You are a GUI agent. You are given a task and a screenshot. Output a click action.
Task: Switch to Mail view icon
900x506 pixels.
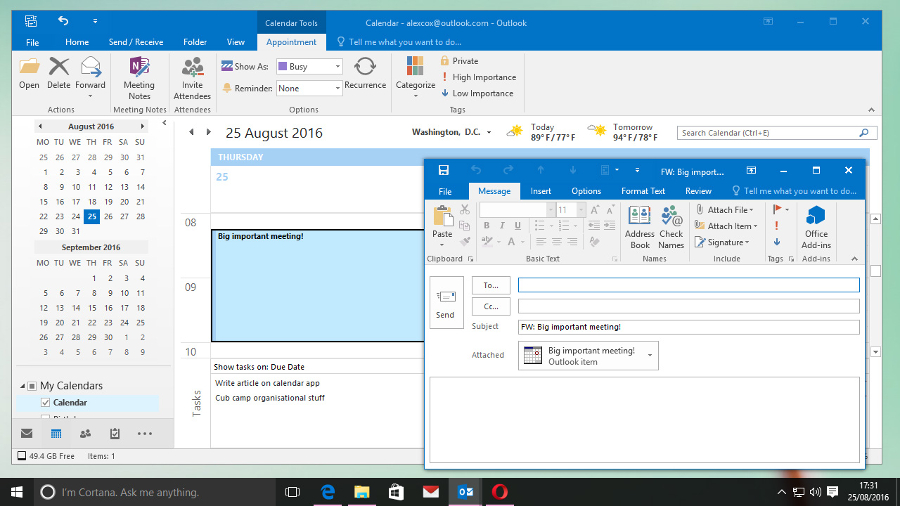(x=26, y=434)
